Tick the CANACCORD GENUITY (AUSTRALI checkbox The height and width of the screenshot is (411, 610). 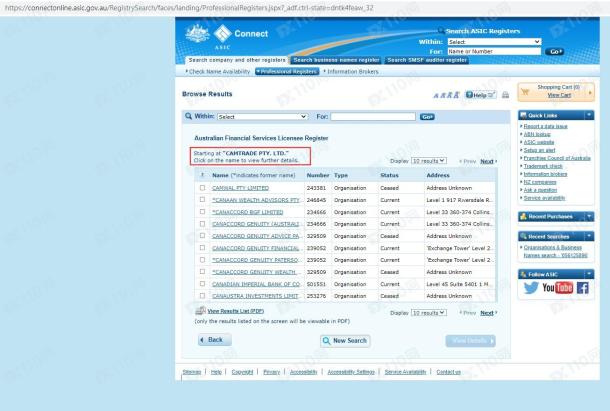pyautogui.click(x=202, y=224)
